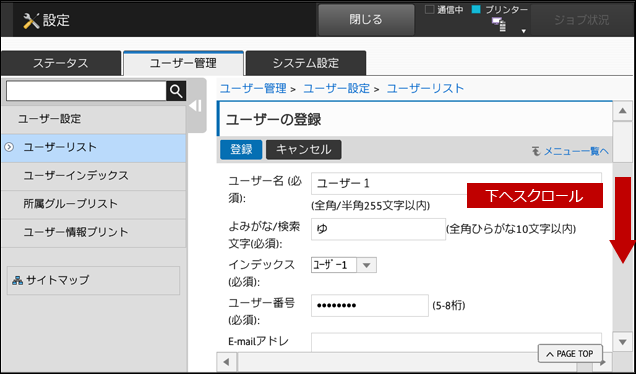The height and width of the screenshot is (374, 636).
Task: Open the small arrow under the printer icon
Action: pyautogui.click(x=524, y=31)
